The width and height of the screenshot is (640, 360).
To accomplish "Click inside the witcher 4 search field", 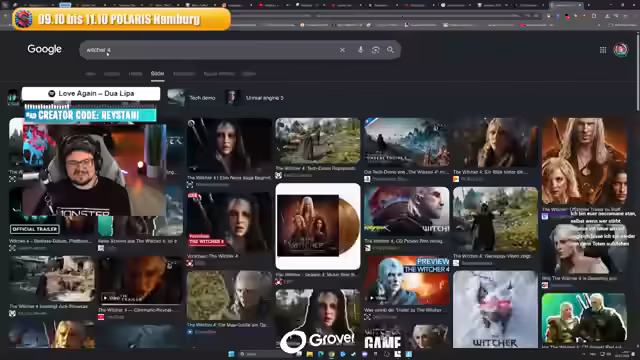I will tap(208, 50).
